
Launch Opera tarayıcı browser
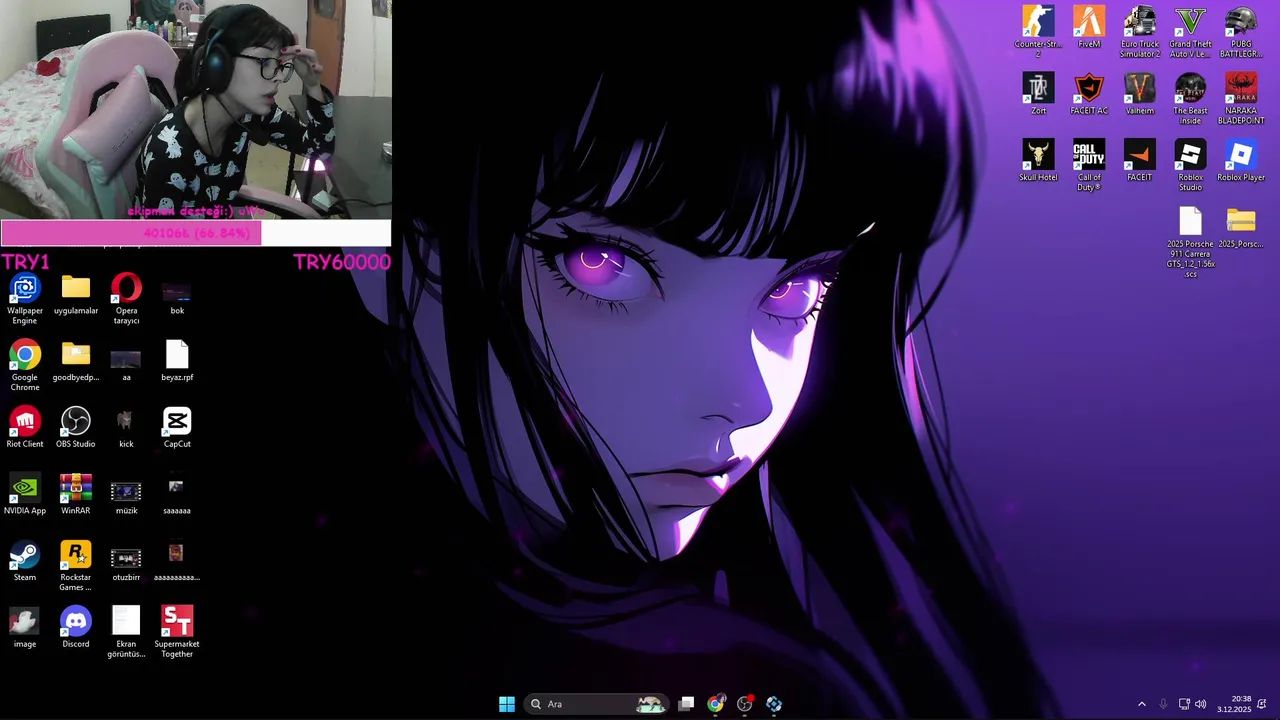point(126,299)
